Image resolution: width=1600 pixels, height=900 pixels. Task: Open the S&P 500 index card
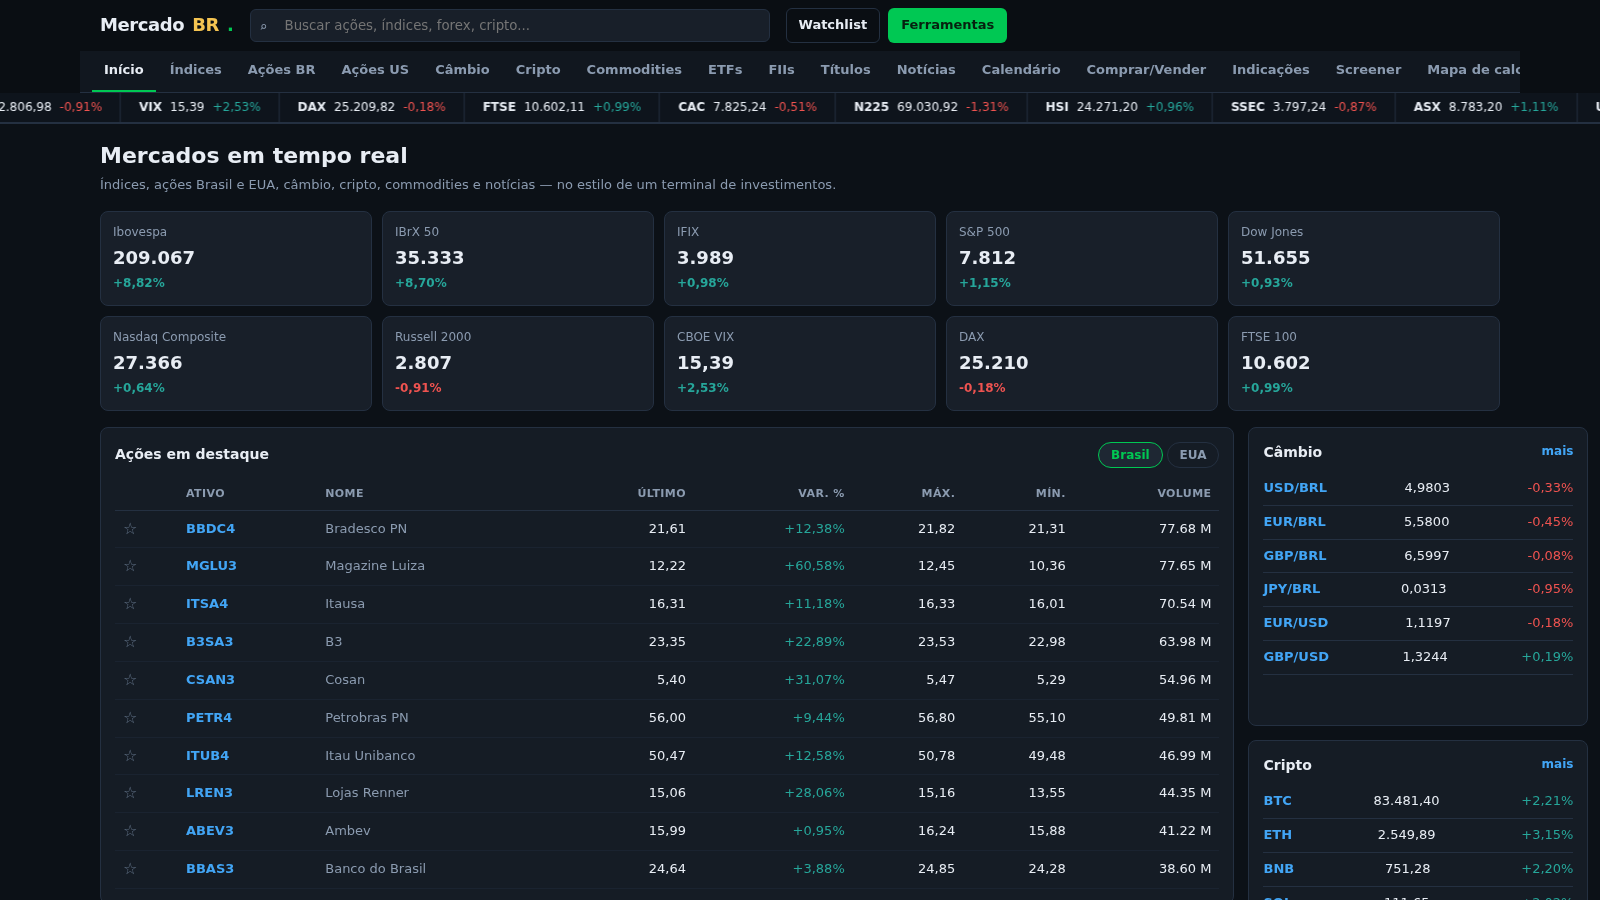(1082, 258)
